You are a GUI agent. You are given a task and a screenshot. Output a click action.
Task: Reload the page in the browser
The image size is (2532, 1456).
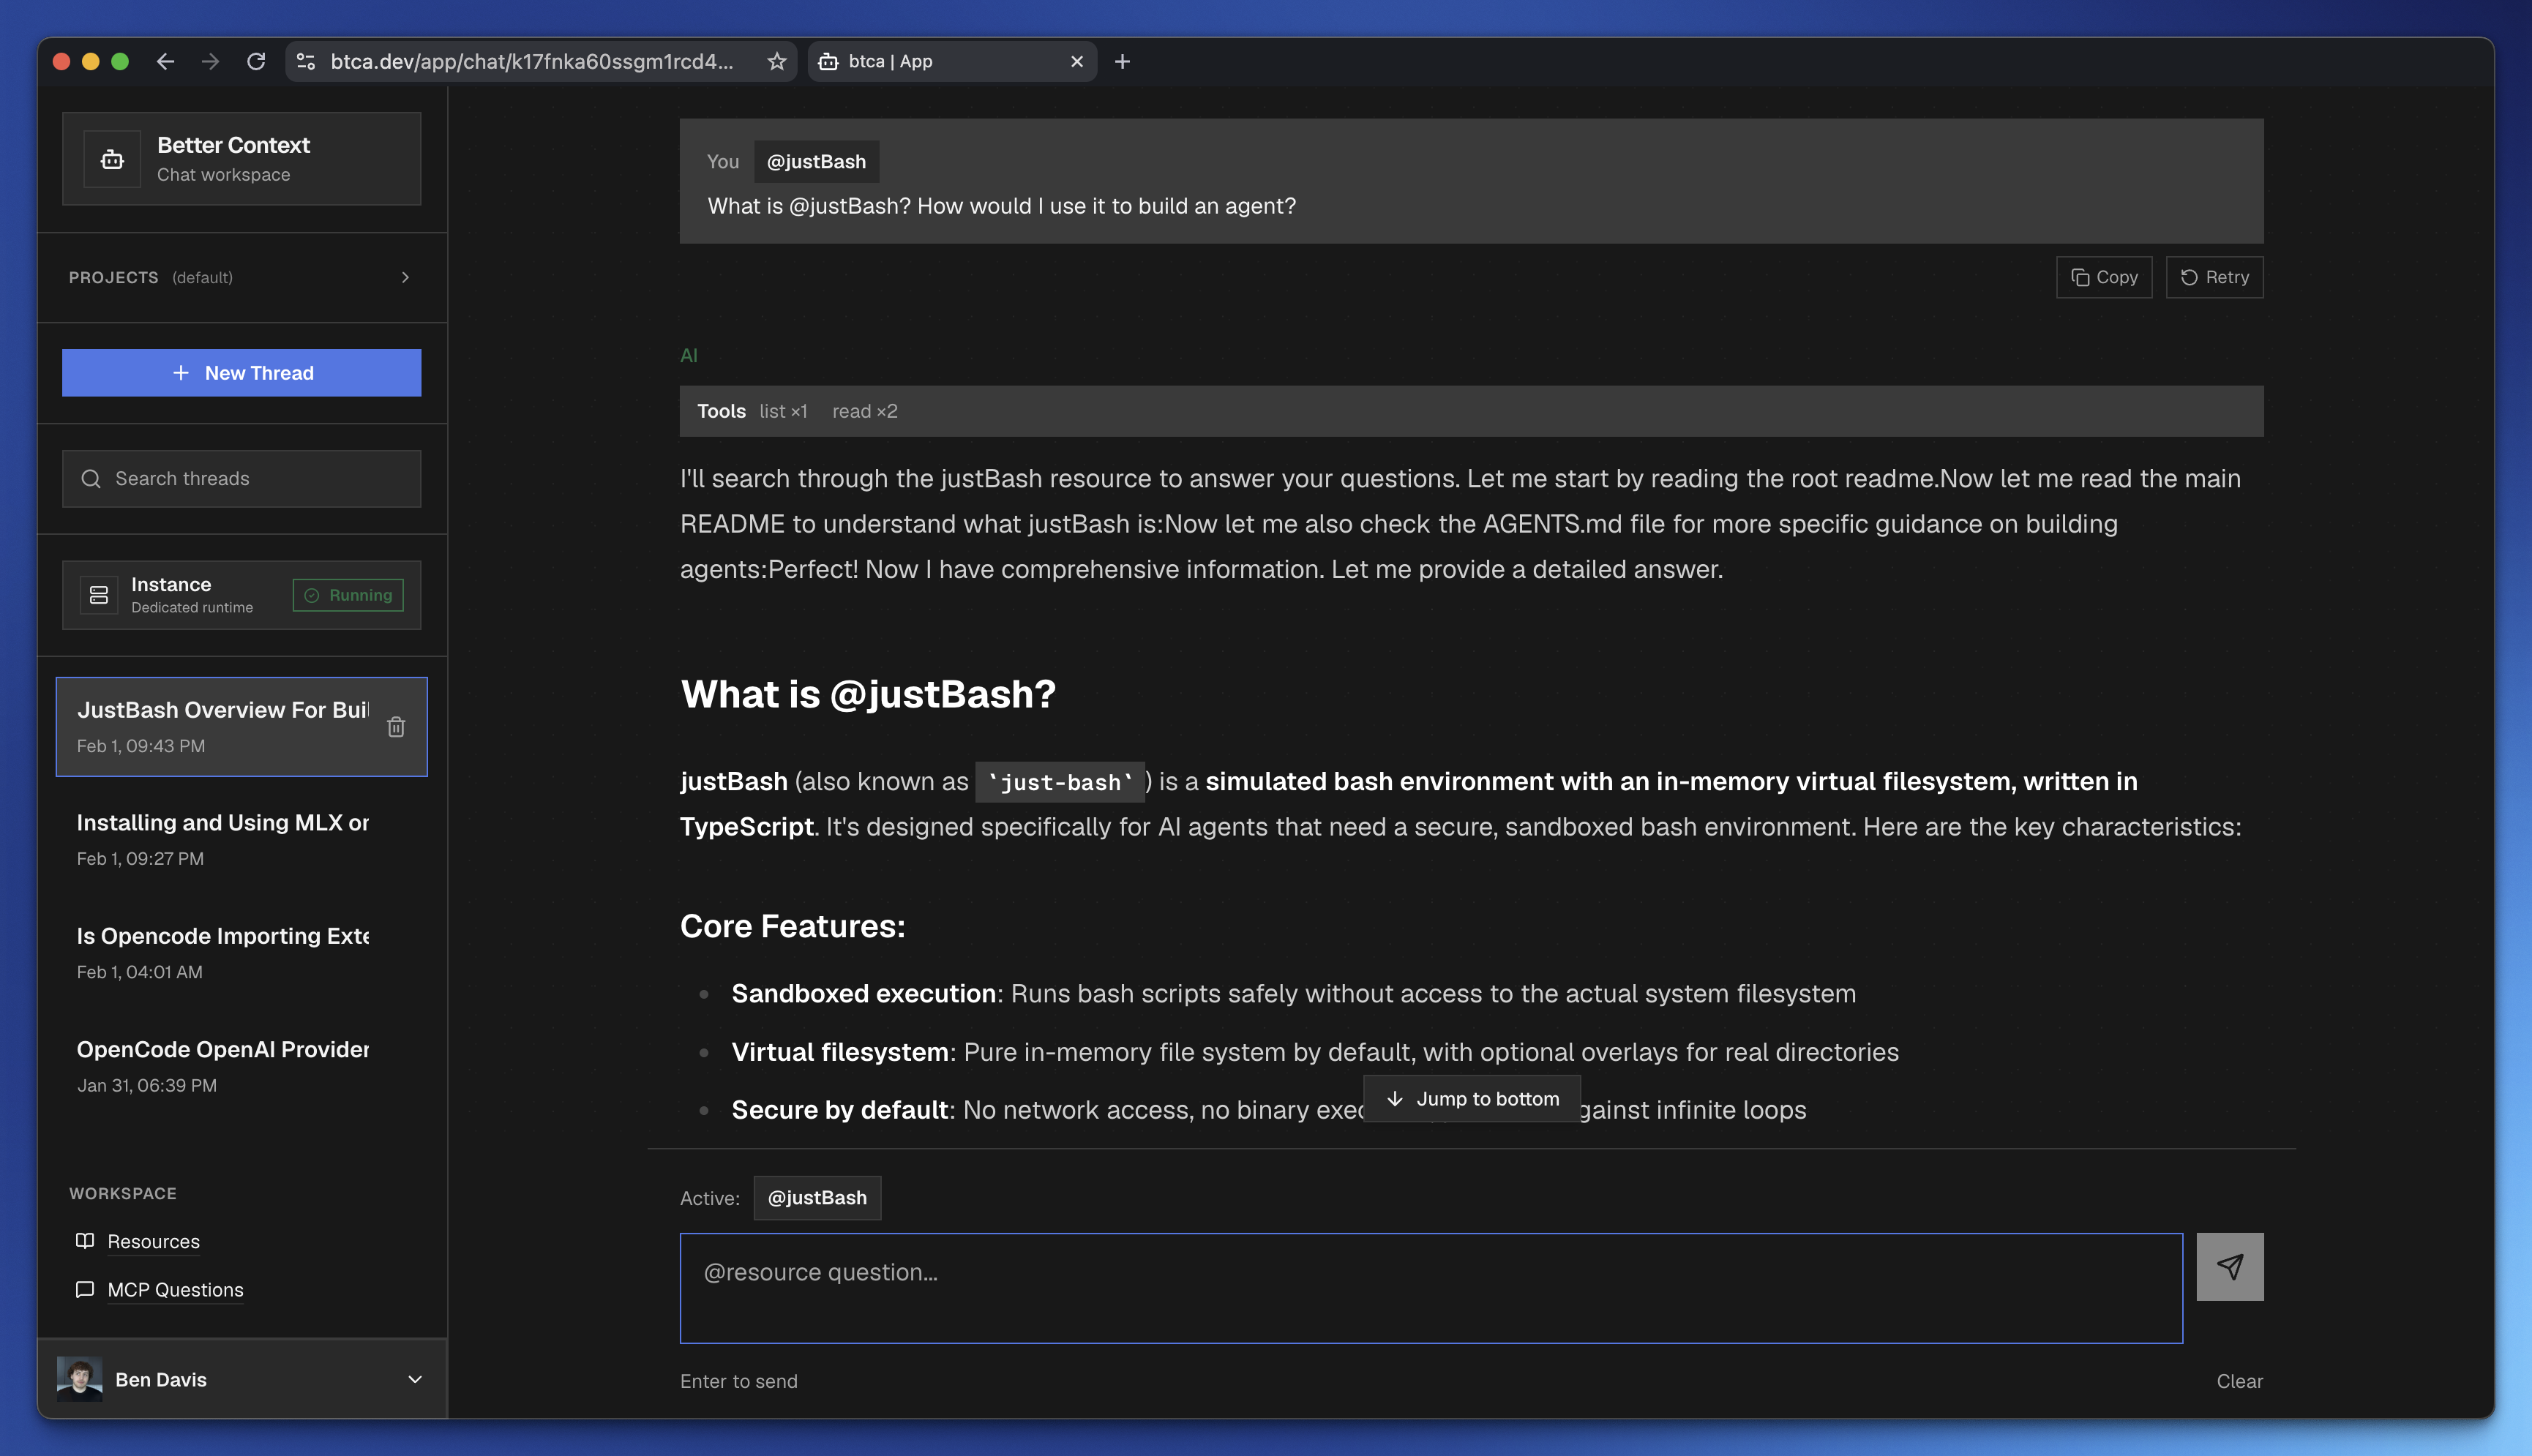256,61
